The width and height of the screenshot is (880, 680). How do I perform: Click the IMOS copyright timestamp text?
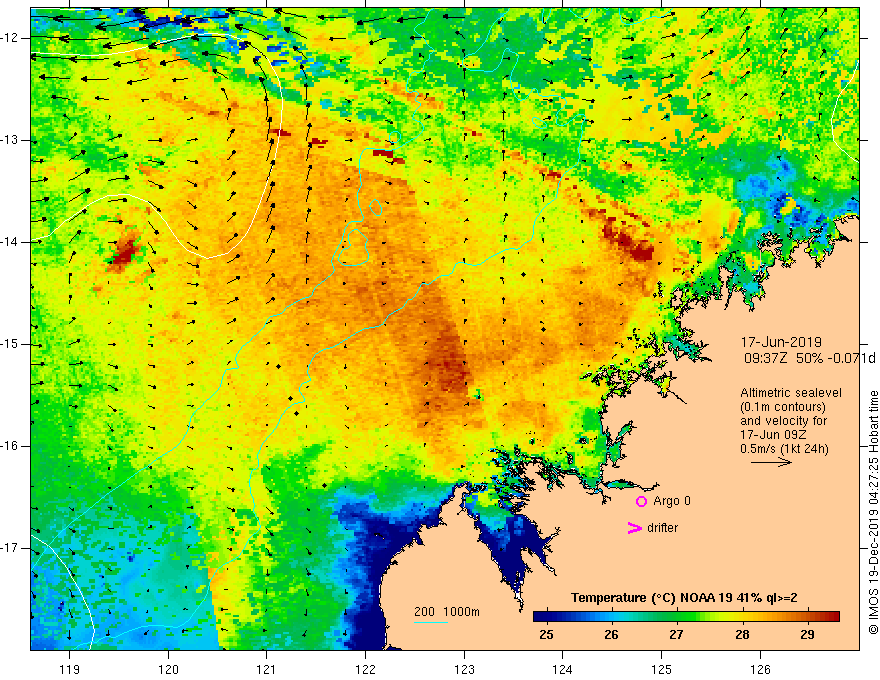[873, 513]
